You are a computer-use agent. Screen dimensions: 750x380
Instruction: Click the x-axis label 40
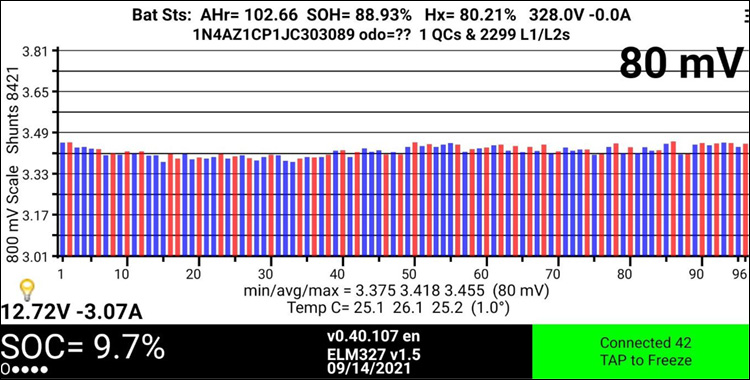pos(338,275)
